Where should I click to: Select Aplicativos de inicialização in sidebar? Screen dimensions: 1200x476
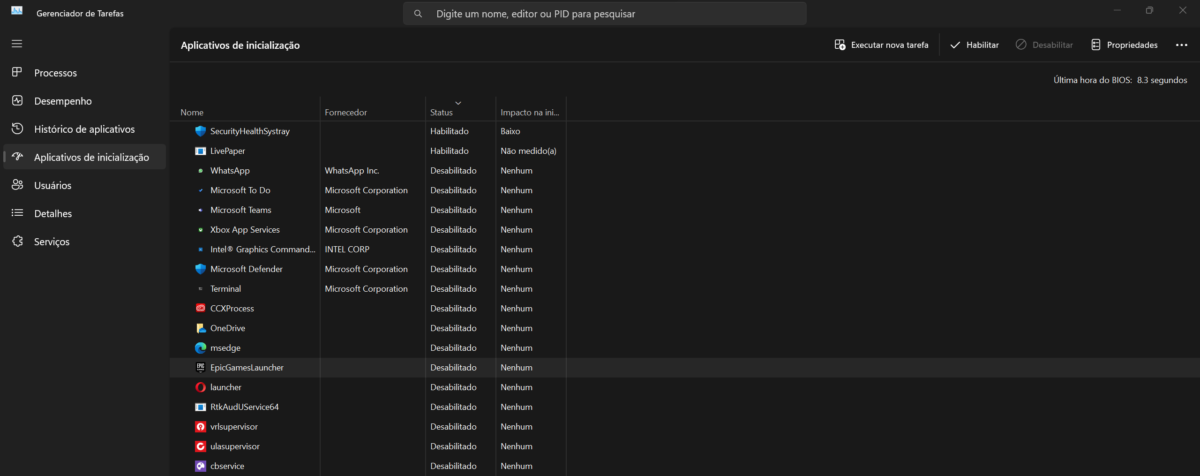(x=84, y=157)
